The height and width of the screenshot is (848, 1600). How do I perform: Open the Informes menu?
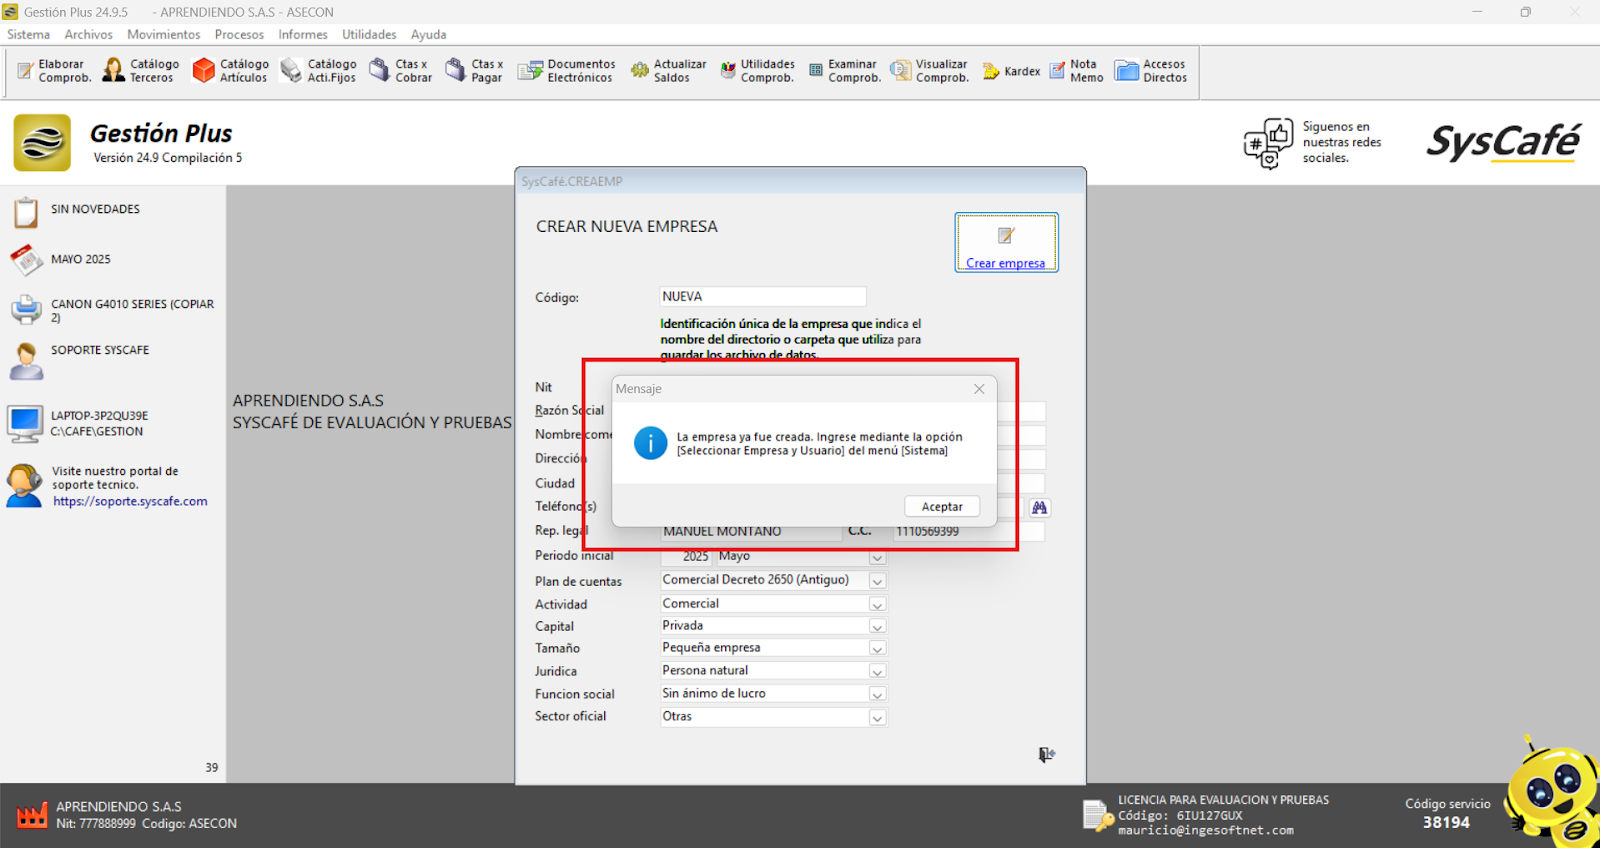point(302,34)
